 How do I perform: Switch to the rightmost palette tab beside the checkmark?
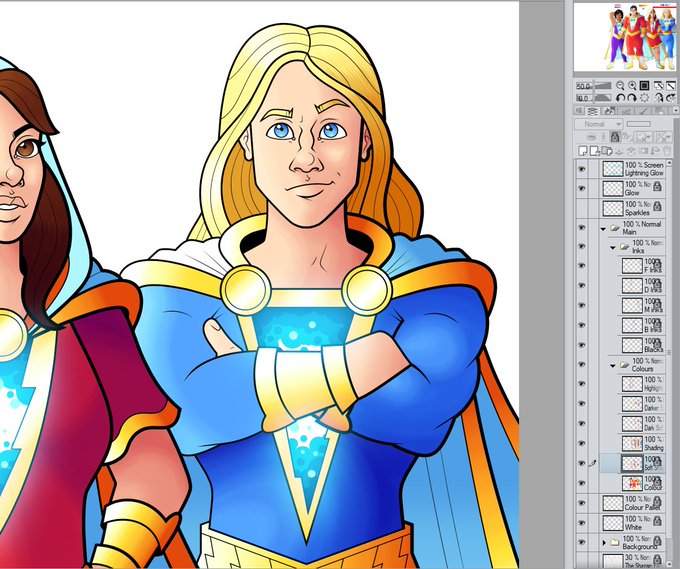[659, 111]
